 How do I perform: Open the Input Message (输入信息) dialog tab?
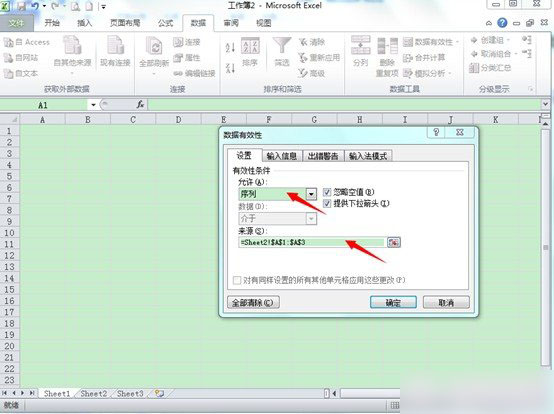point(282,156)
